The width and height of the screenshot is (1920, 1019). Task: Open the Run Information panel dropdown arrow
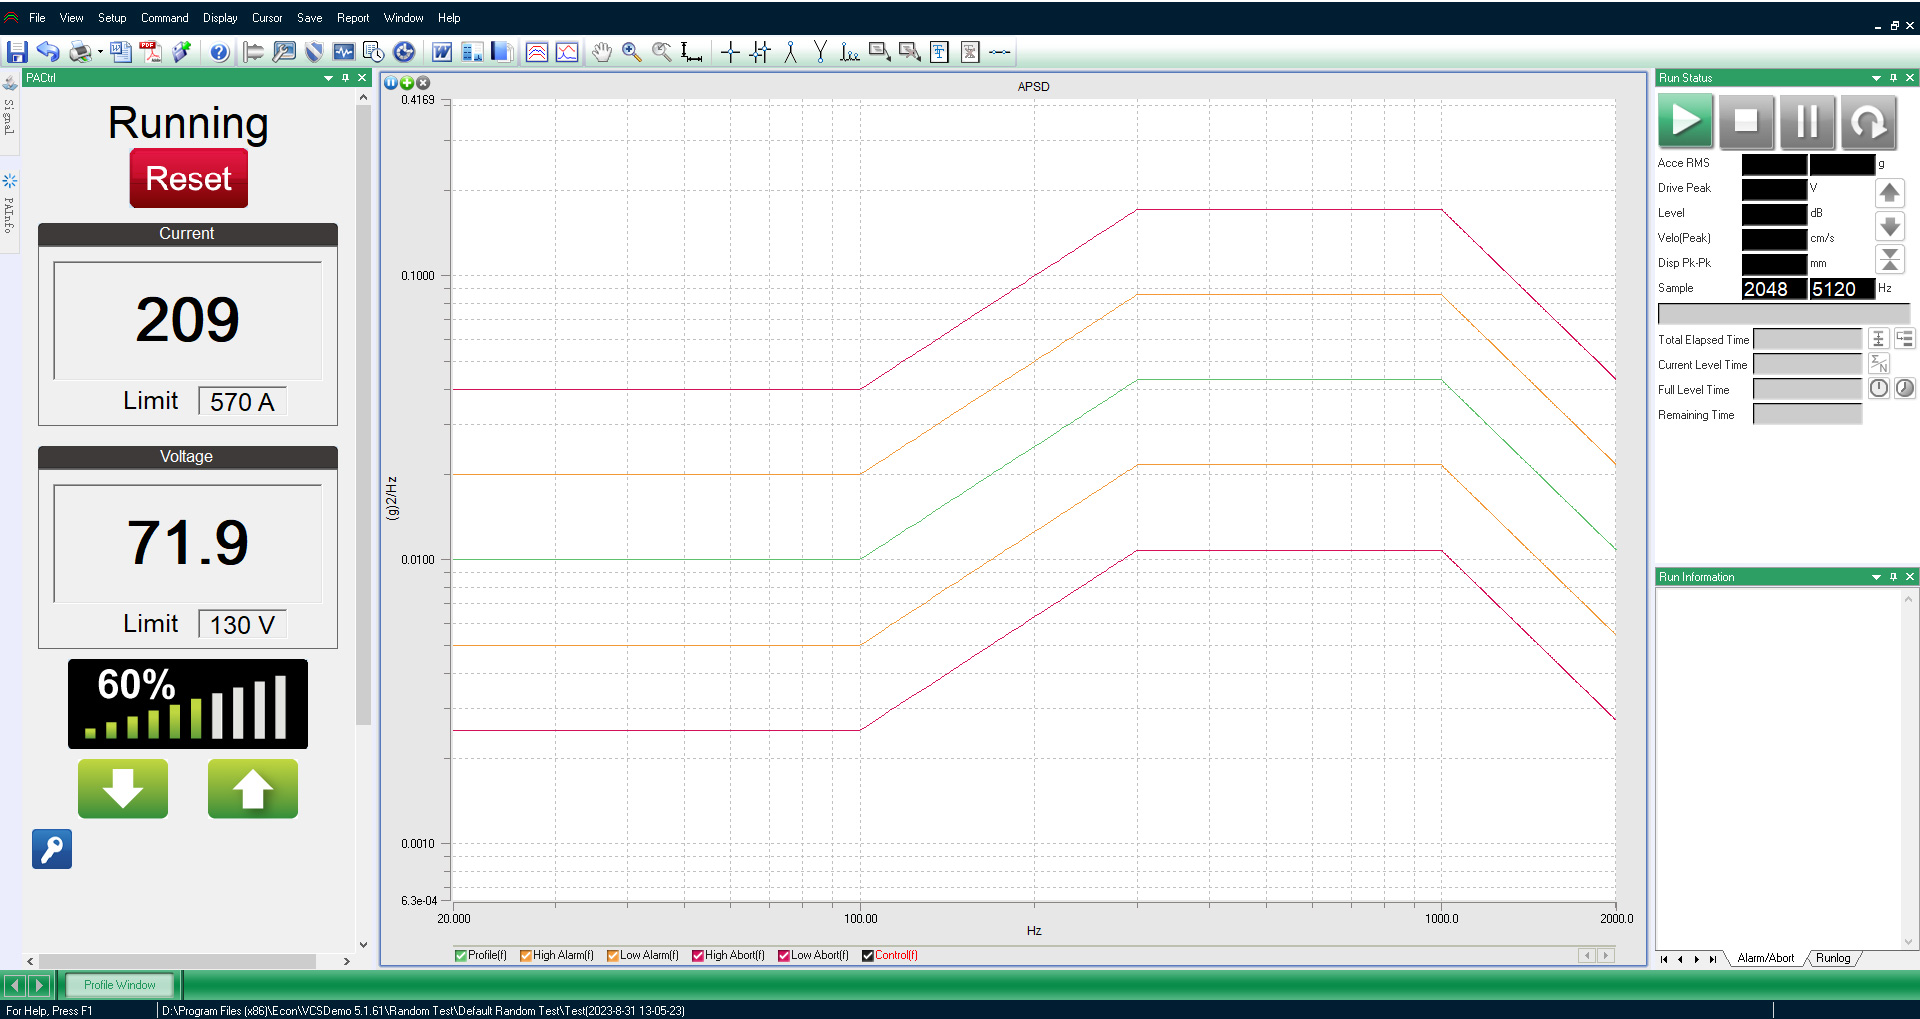(x=1876, y=577)
